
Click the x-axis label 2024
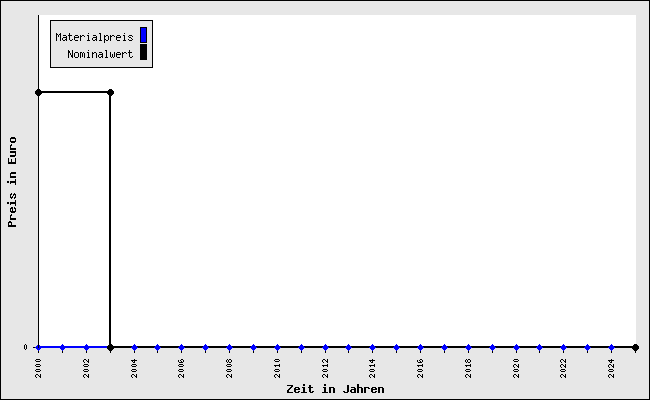pyautogui.click(x=611, y=368)
